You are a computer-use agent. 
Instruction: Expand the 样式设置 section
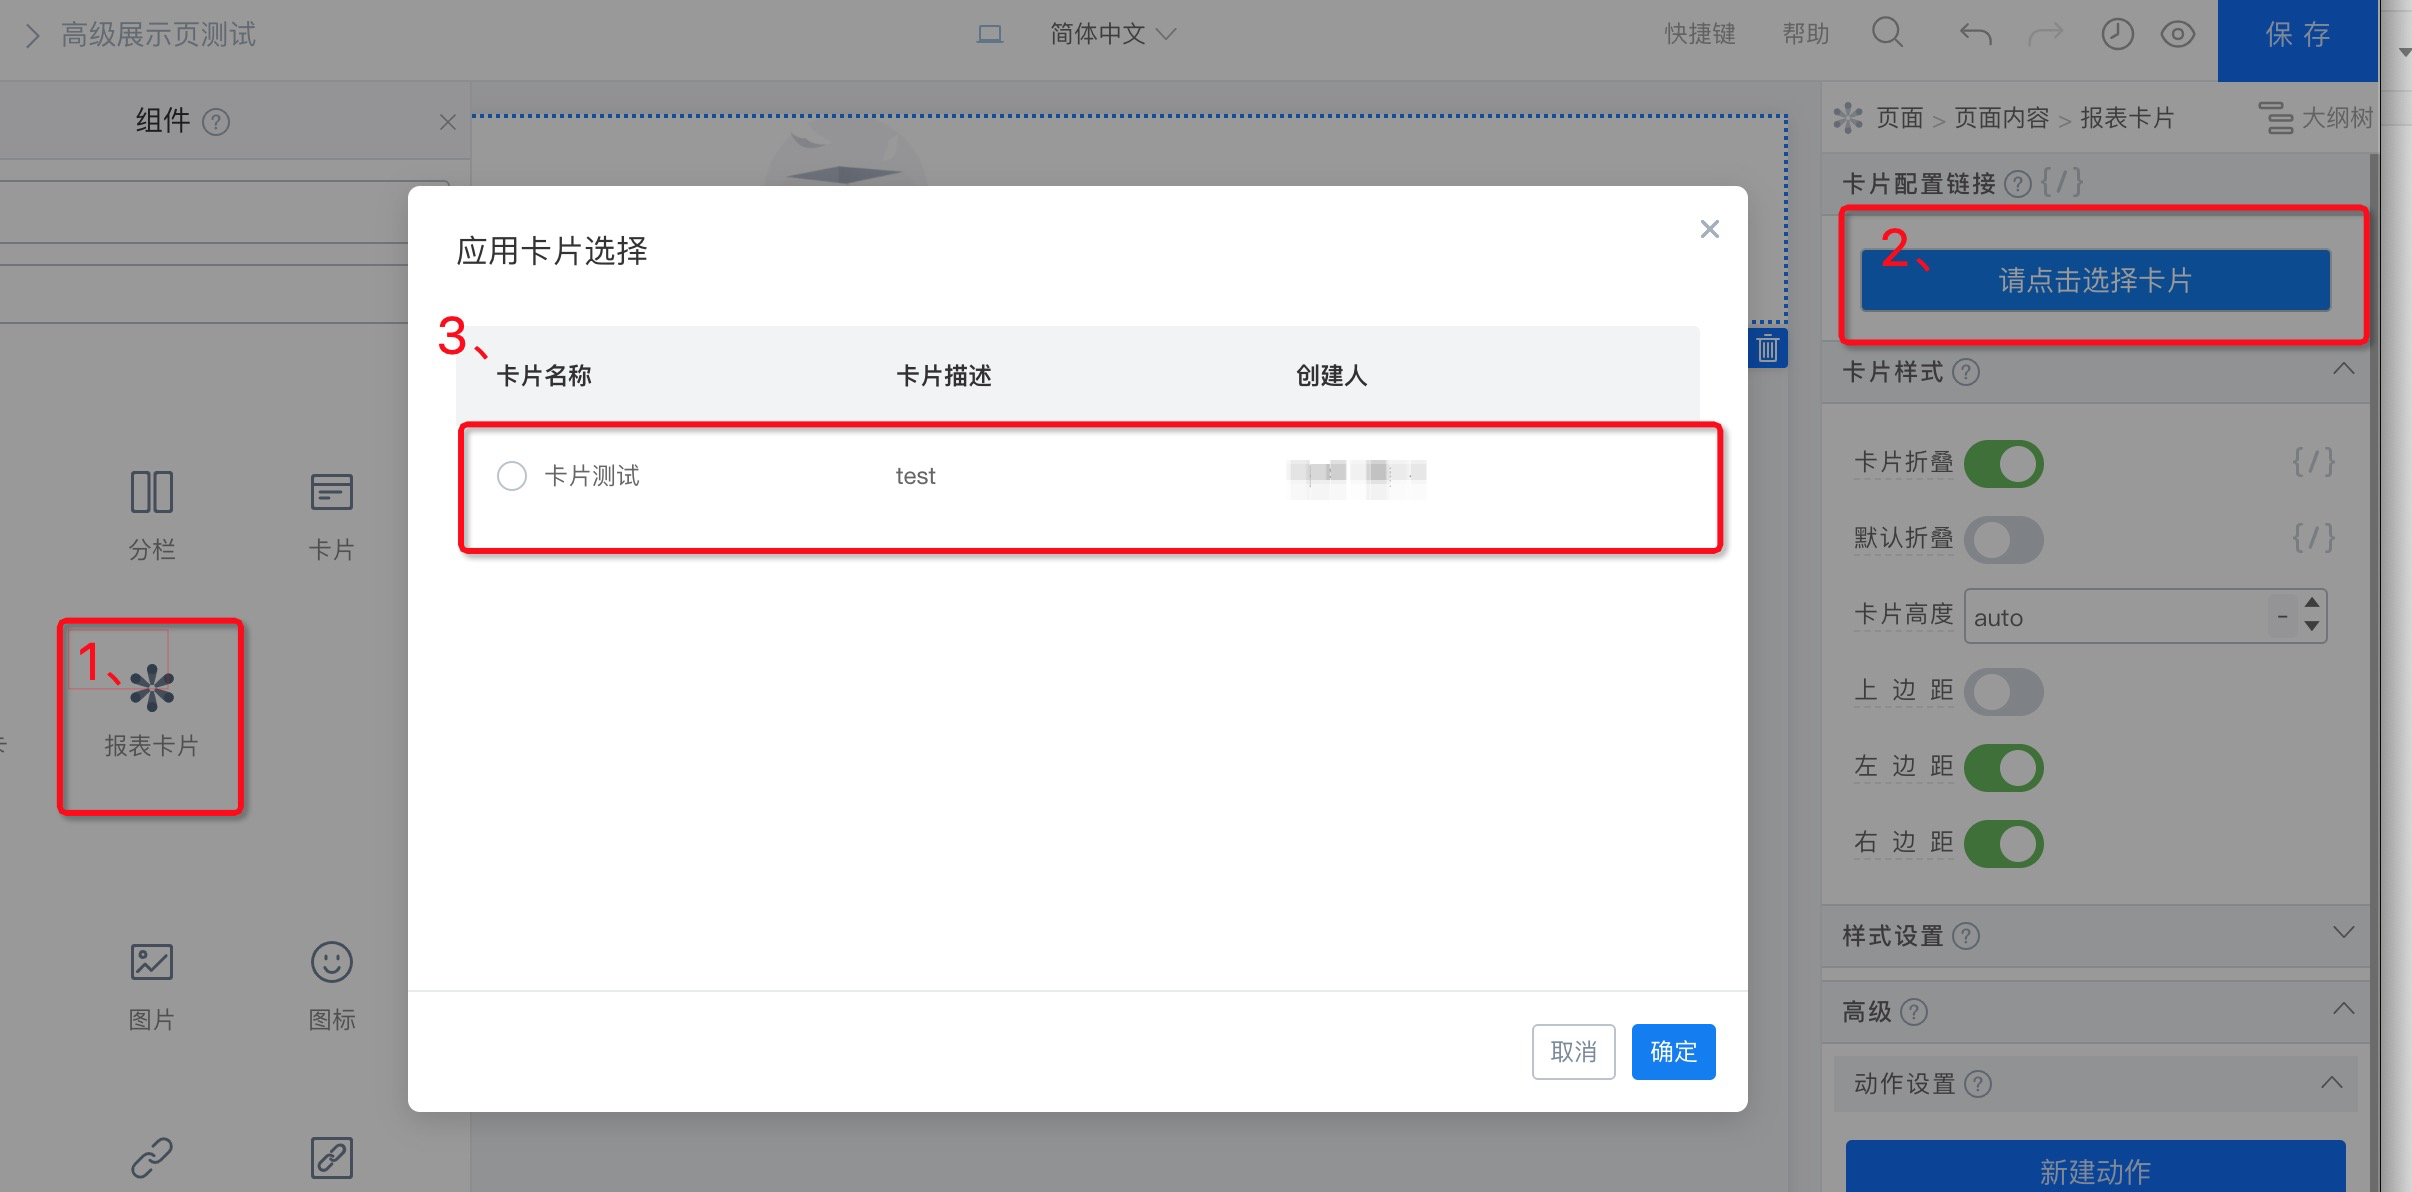point(2342,934)
